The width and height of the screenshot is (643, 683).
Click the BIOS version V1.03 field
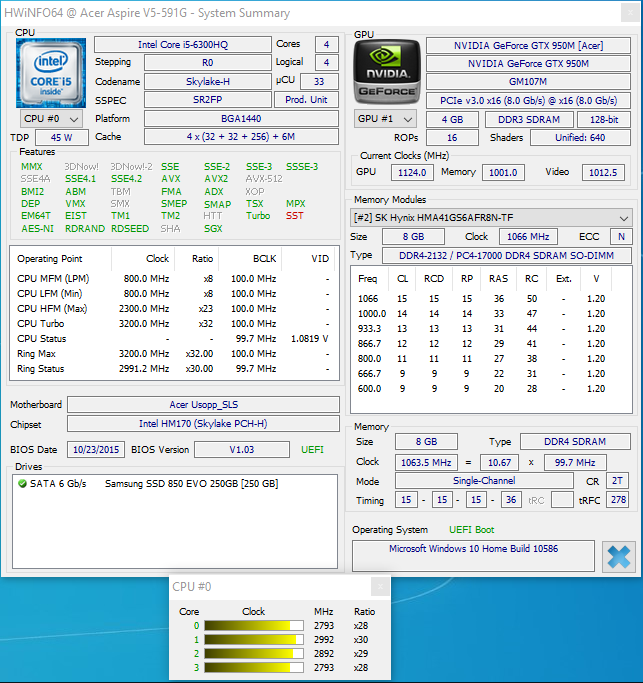[x=242, y=450]
